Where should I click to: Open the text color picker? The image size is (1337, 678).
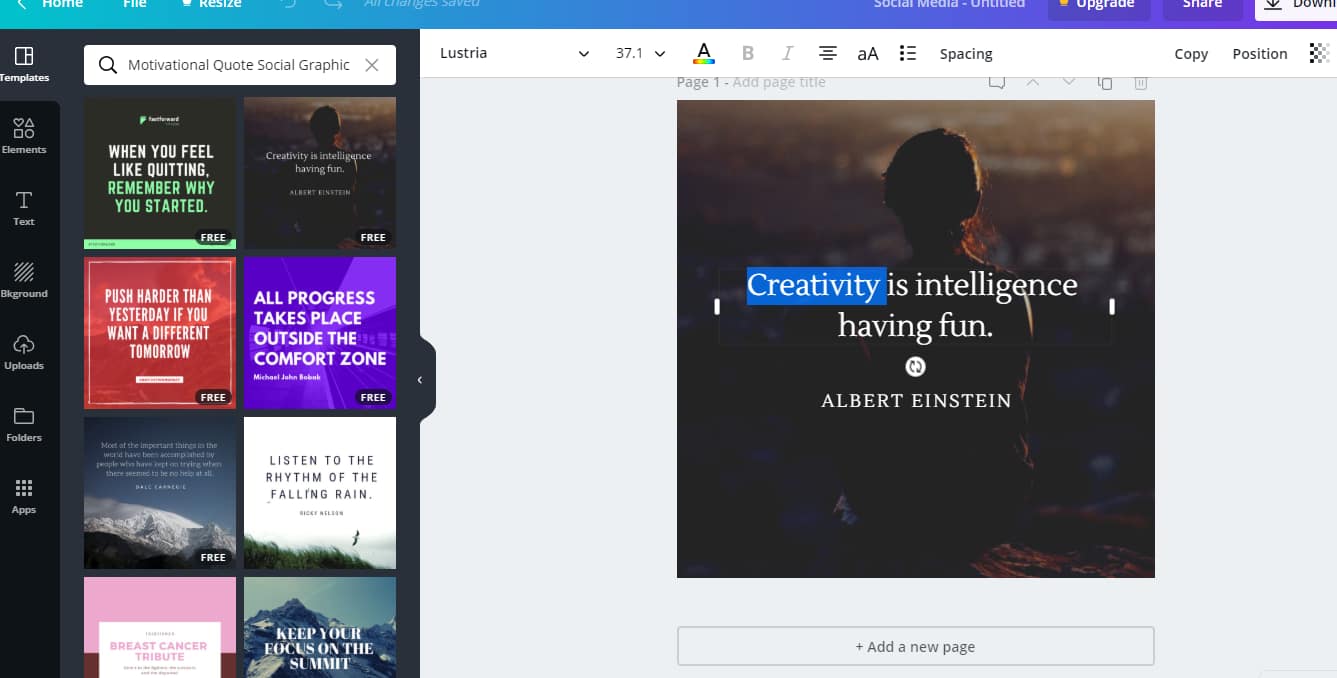coord(704,53)
